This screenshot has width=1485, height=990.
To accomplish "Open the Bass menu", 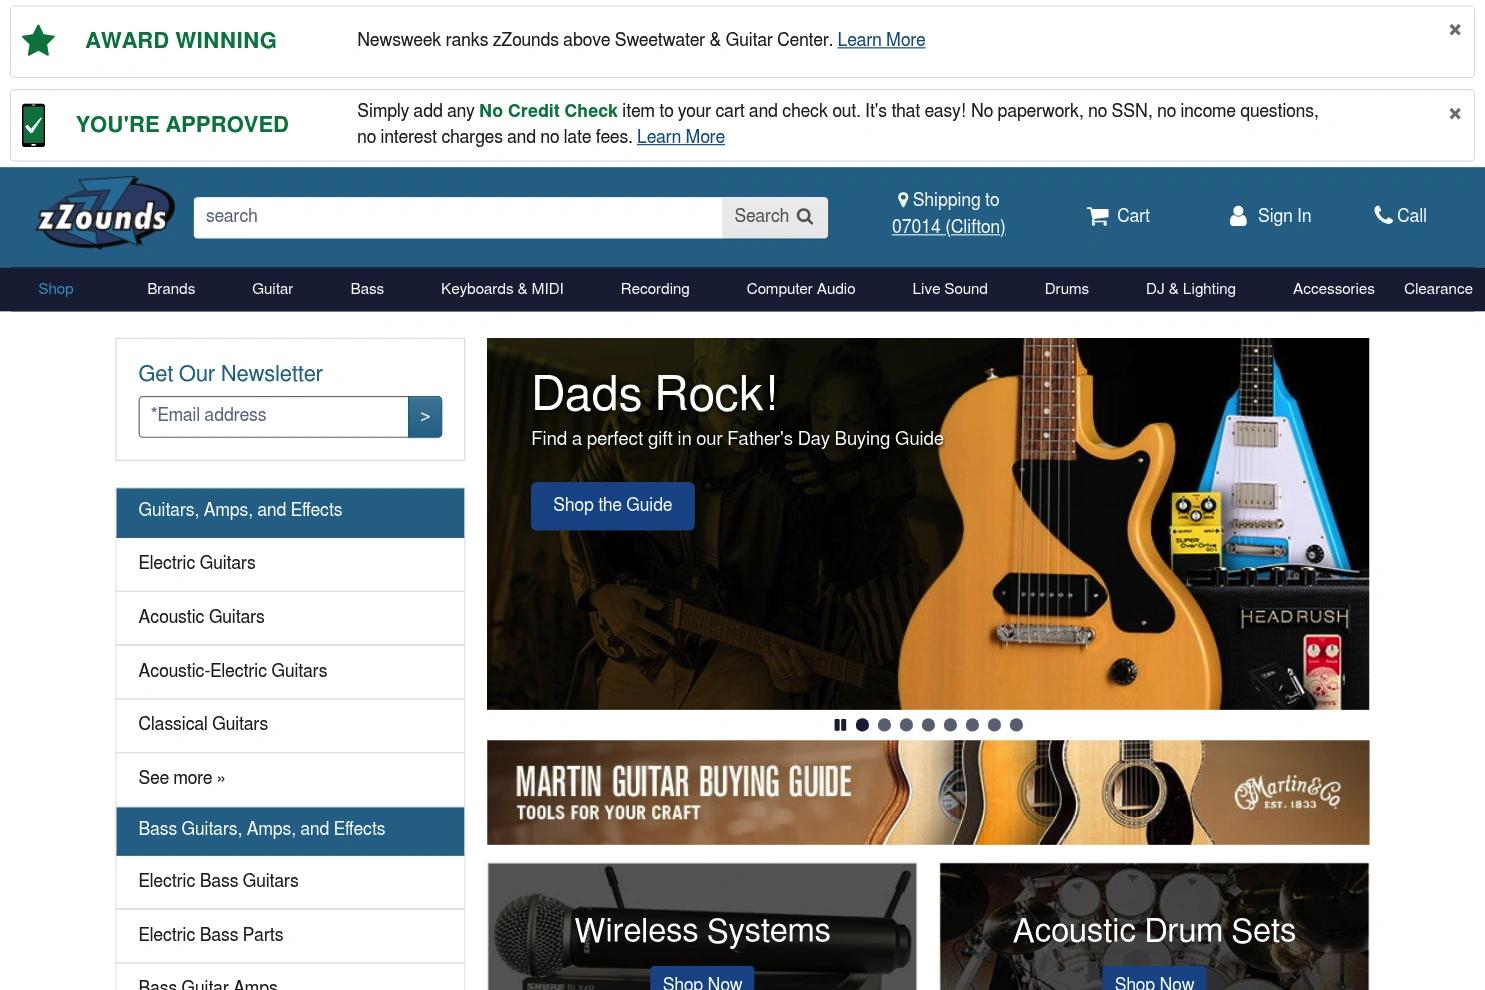I will point(367,289).
